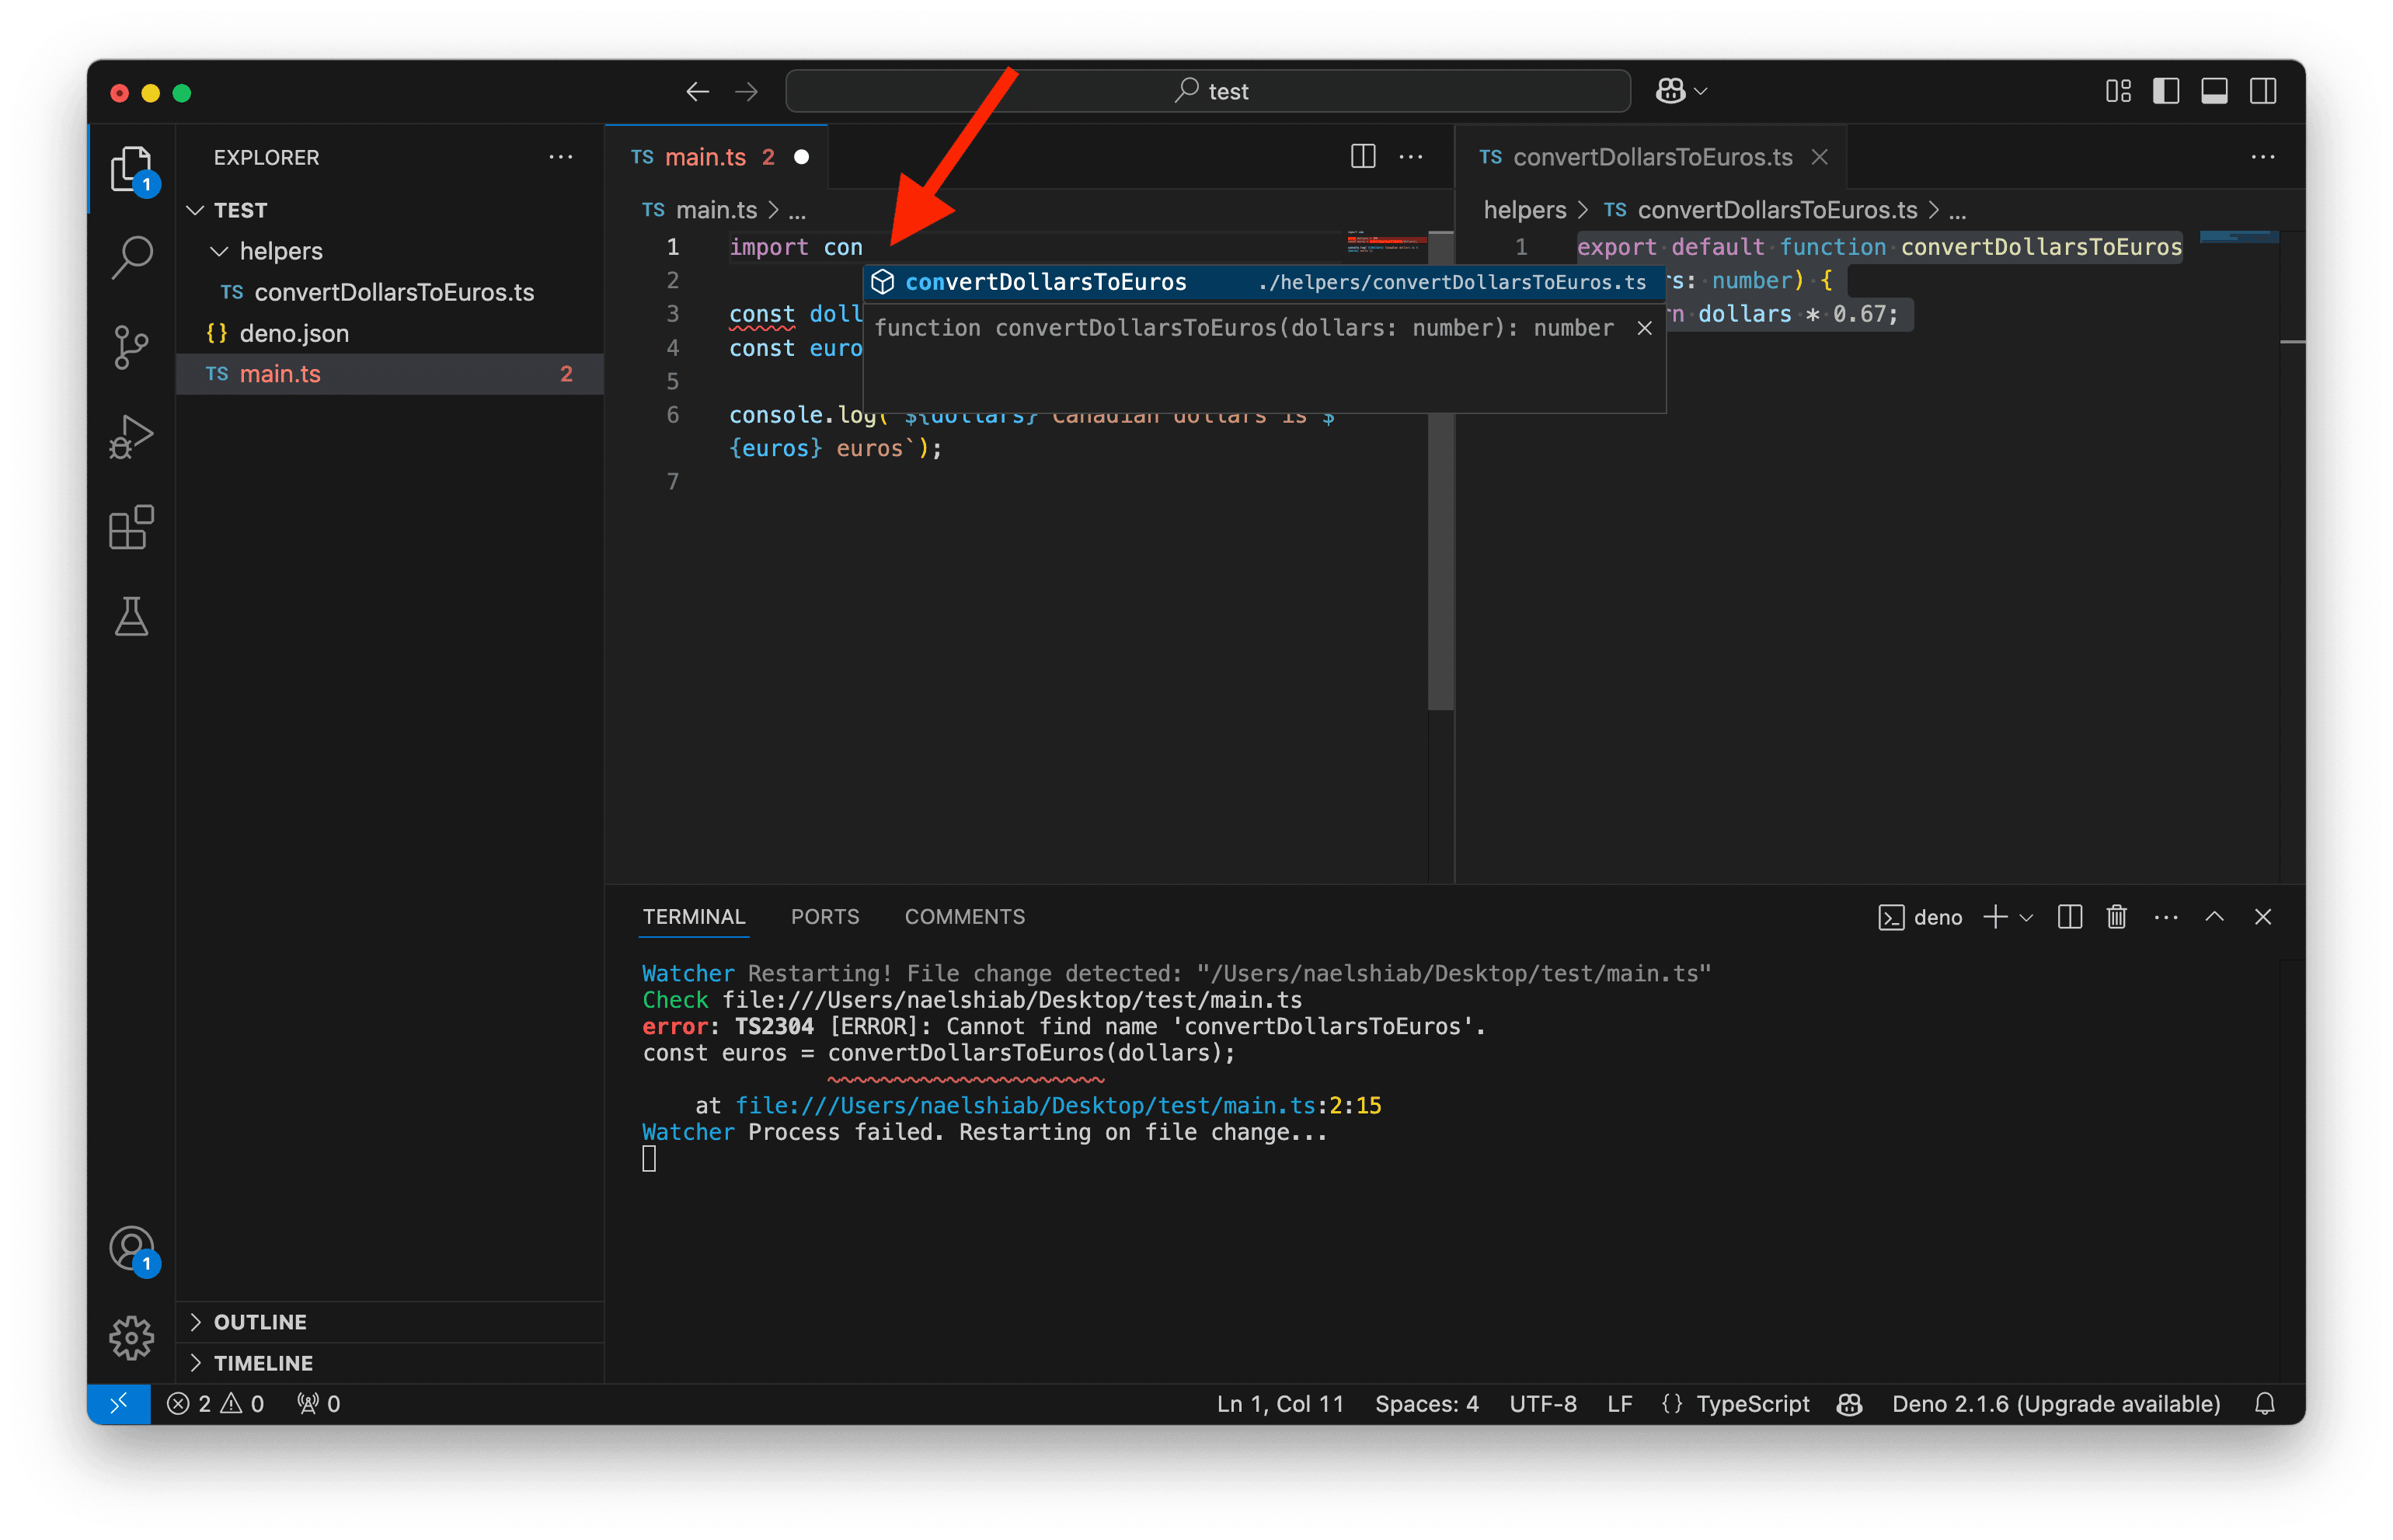Click the test command center search box
Viewport: 2393px width, 1540px height.
click(1208, 92)
